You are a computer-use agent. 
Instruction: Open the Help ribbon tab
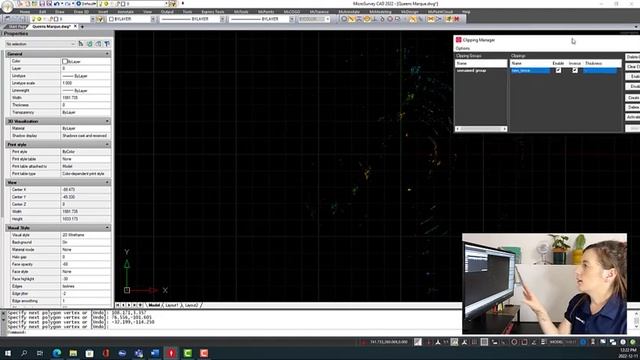[466, 12]
